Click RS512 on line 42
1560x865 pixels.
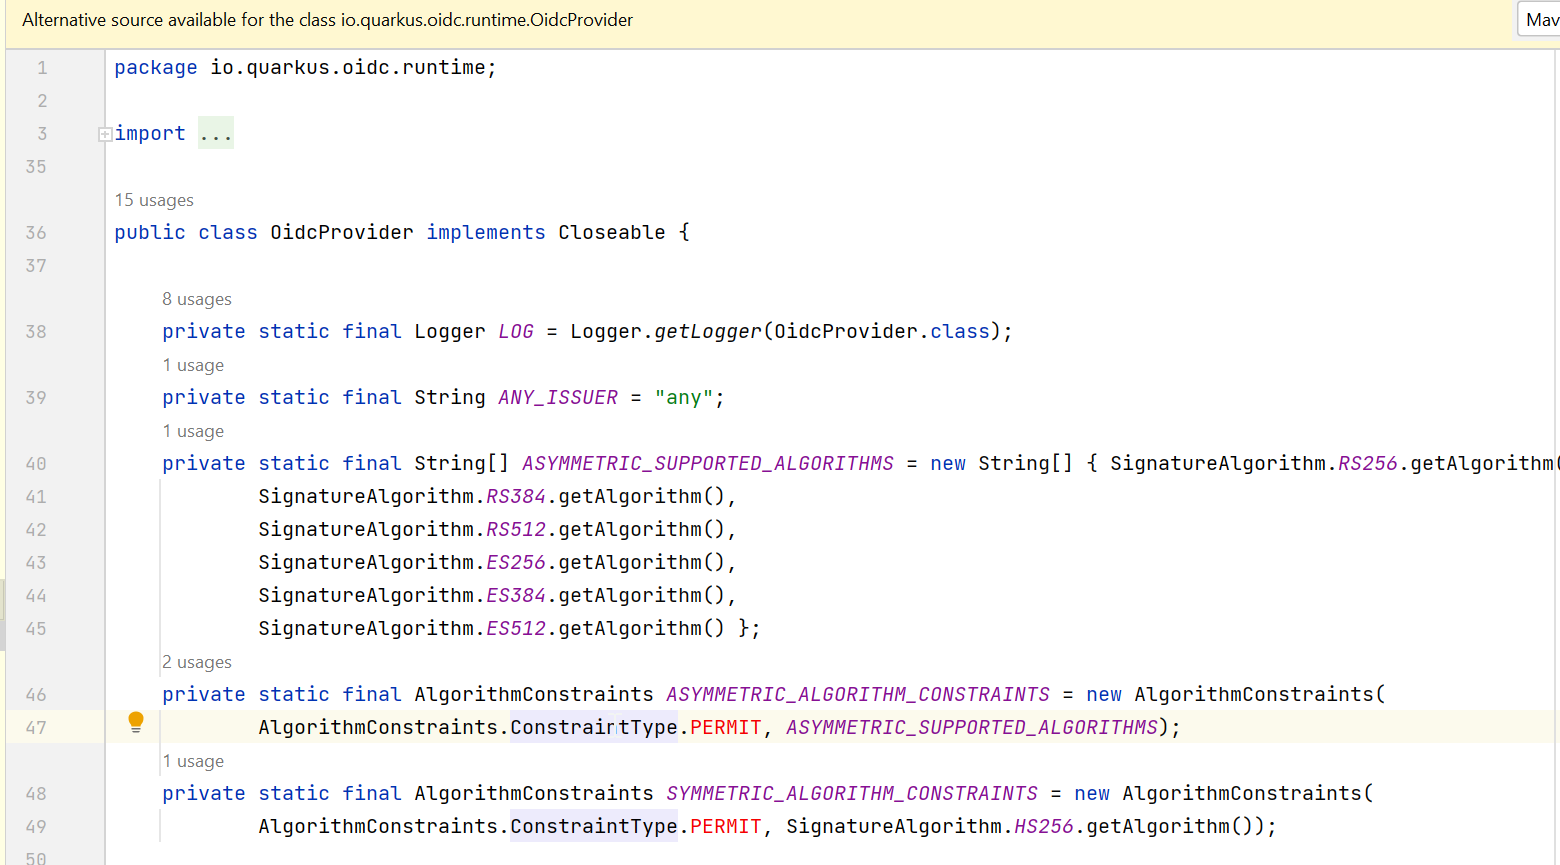pos(516,529)
